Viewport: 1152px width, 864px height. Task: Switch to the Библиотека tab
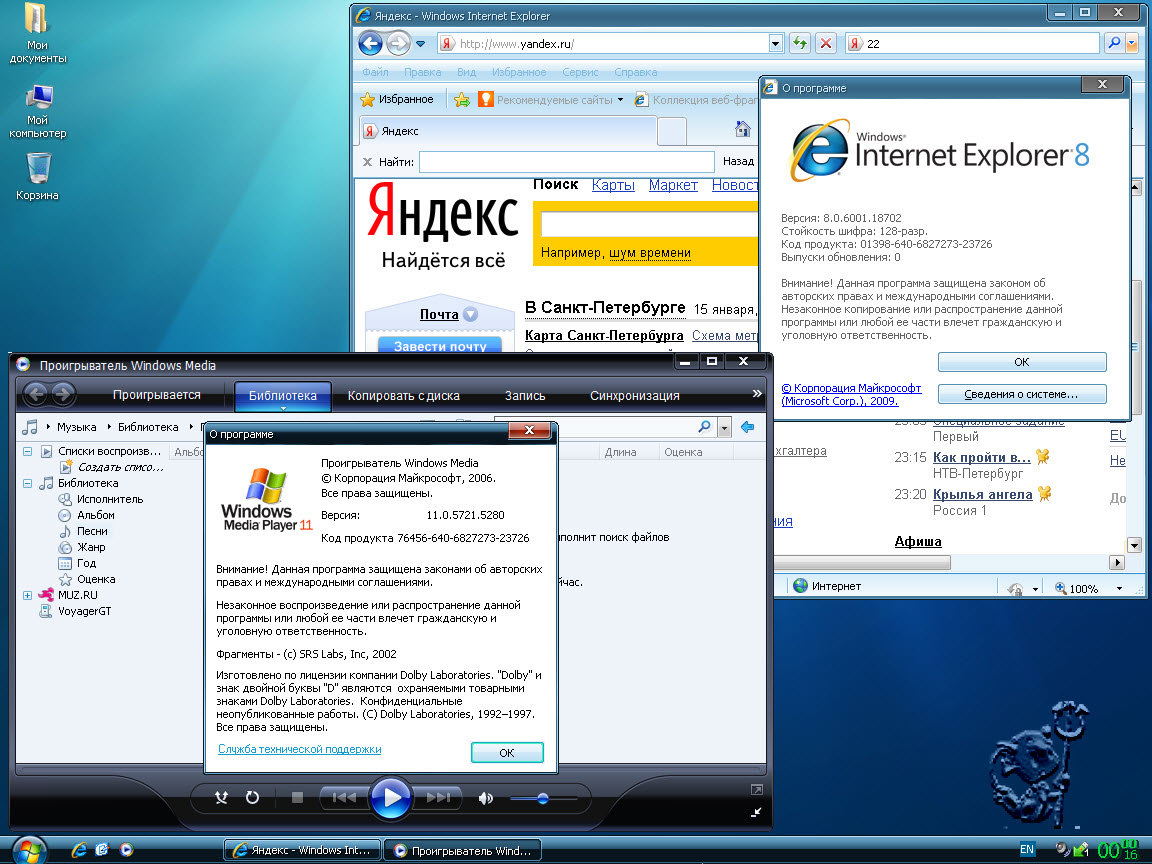click(x=283, y=395)
